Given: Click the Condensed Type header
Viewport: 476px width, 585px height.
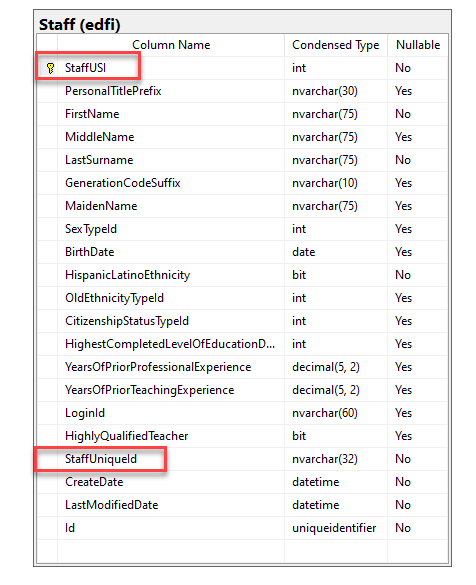Looking at the screenshot, I should click(x=336, y=45).
